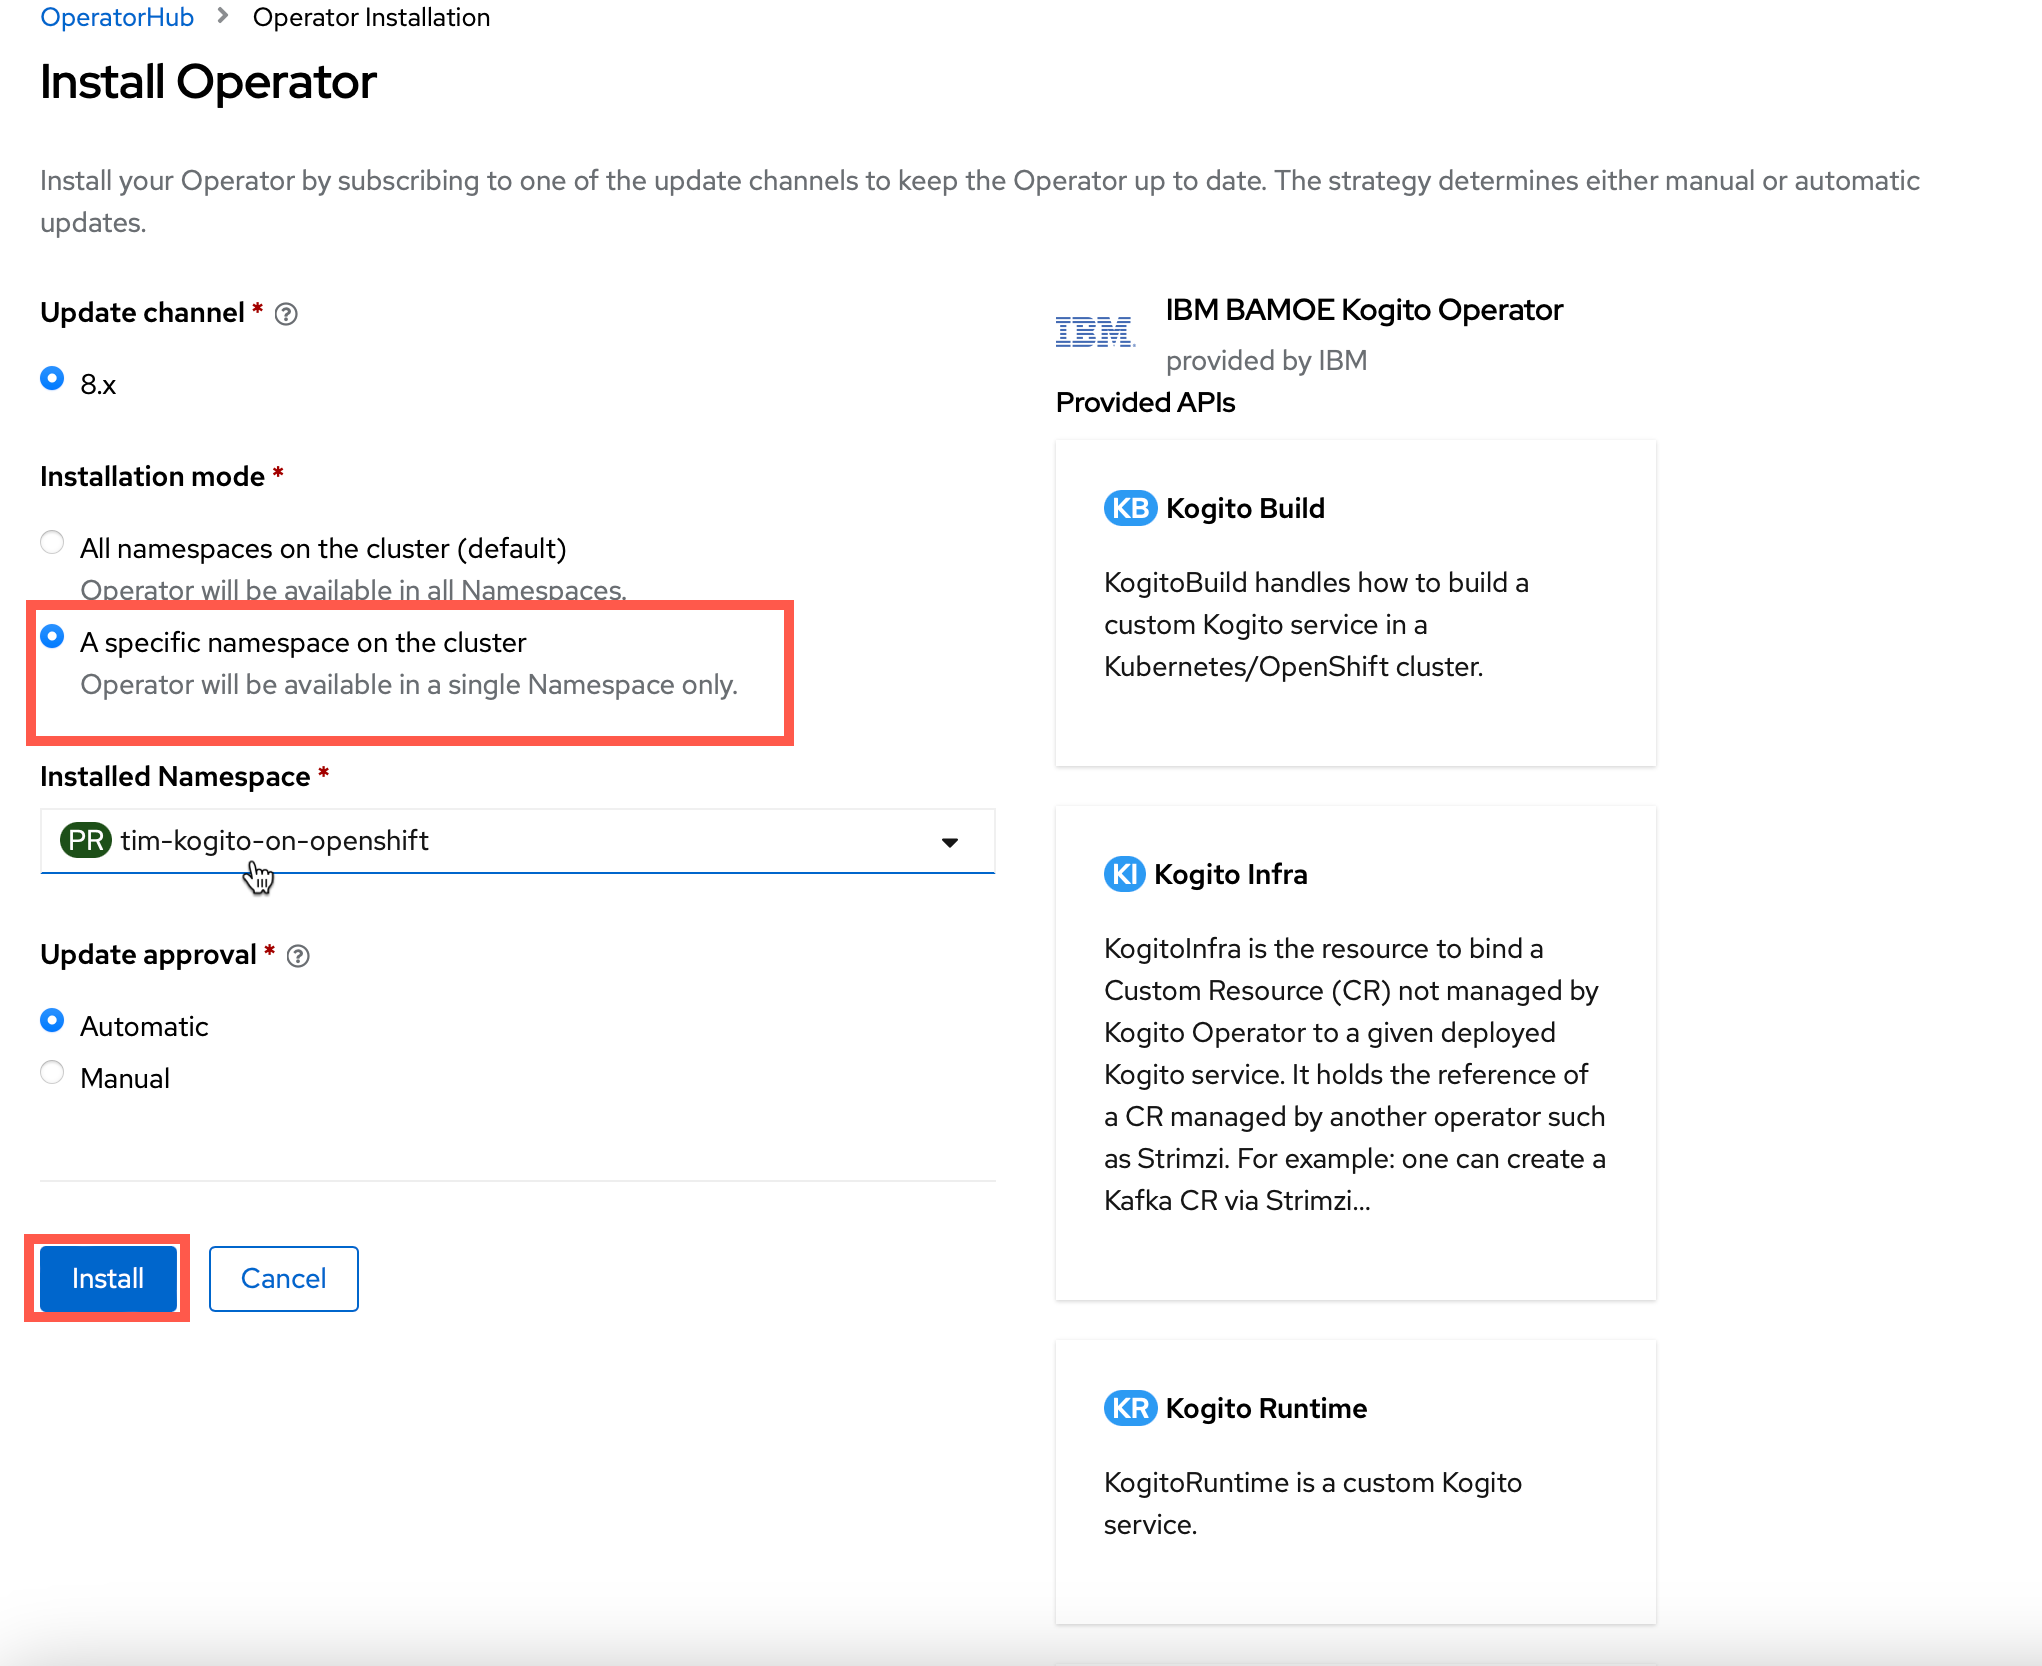Click the KogitoRuntime description text
The height and width of the screenshot is (1666, 2042).
pos(1312,1503)
